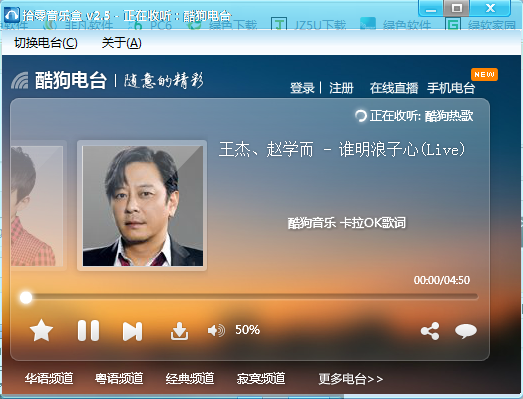Click the app icon in title bar

click(x=12, y=15)
